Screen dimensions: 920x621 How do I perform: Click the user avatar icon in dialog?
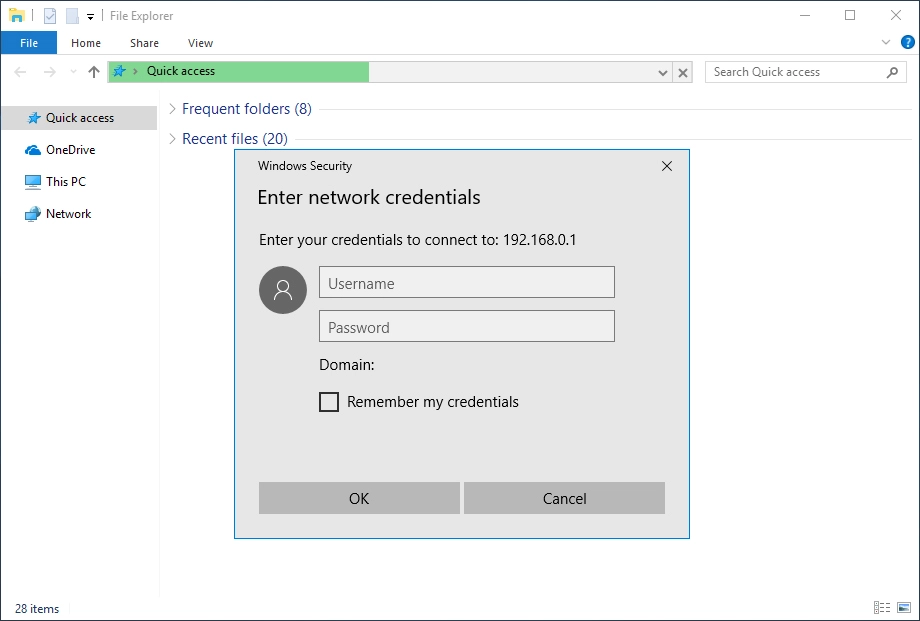click(x=283, y=290)
